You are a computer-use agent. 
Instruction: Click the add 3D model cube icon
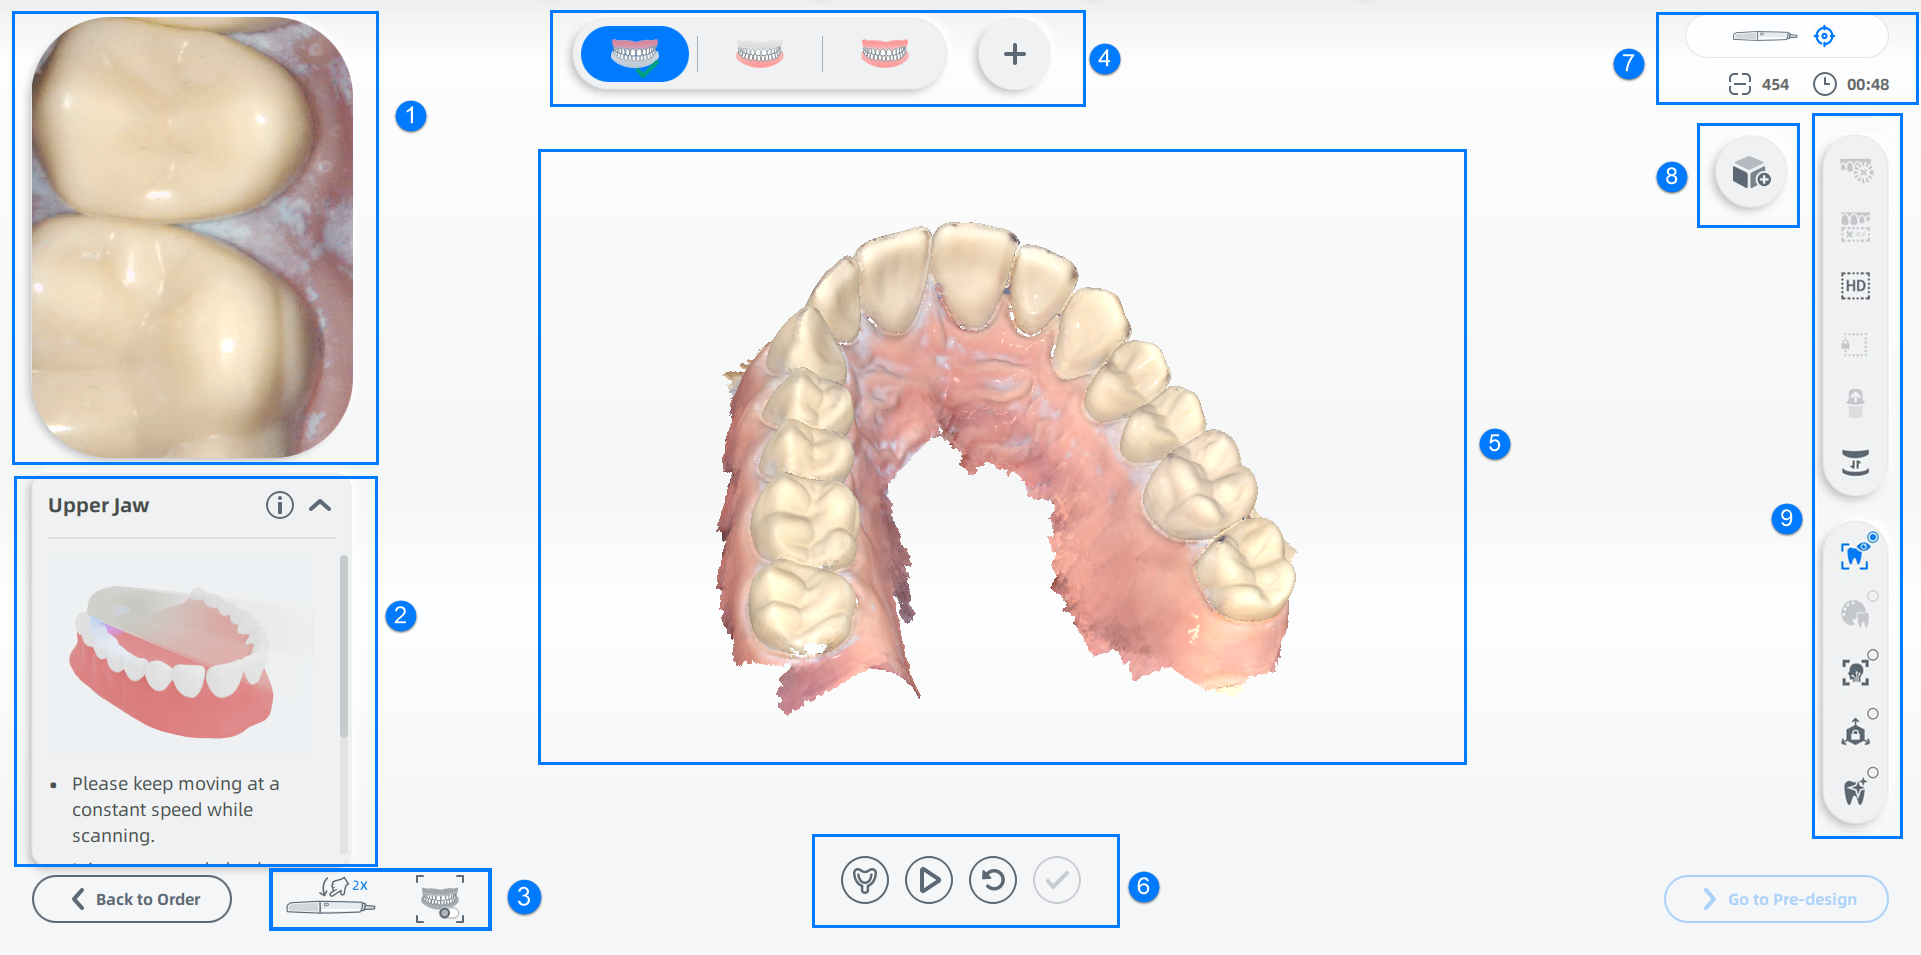tap(1750, 174)
